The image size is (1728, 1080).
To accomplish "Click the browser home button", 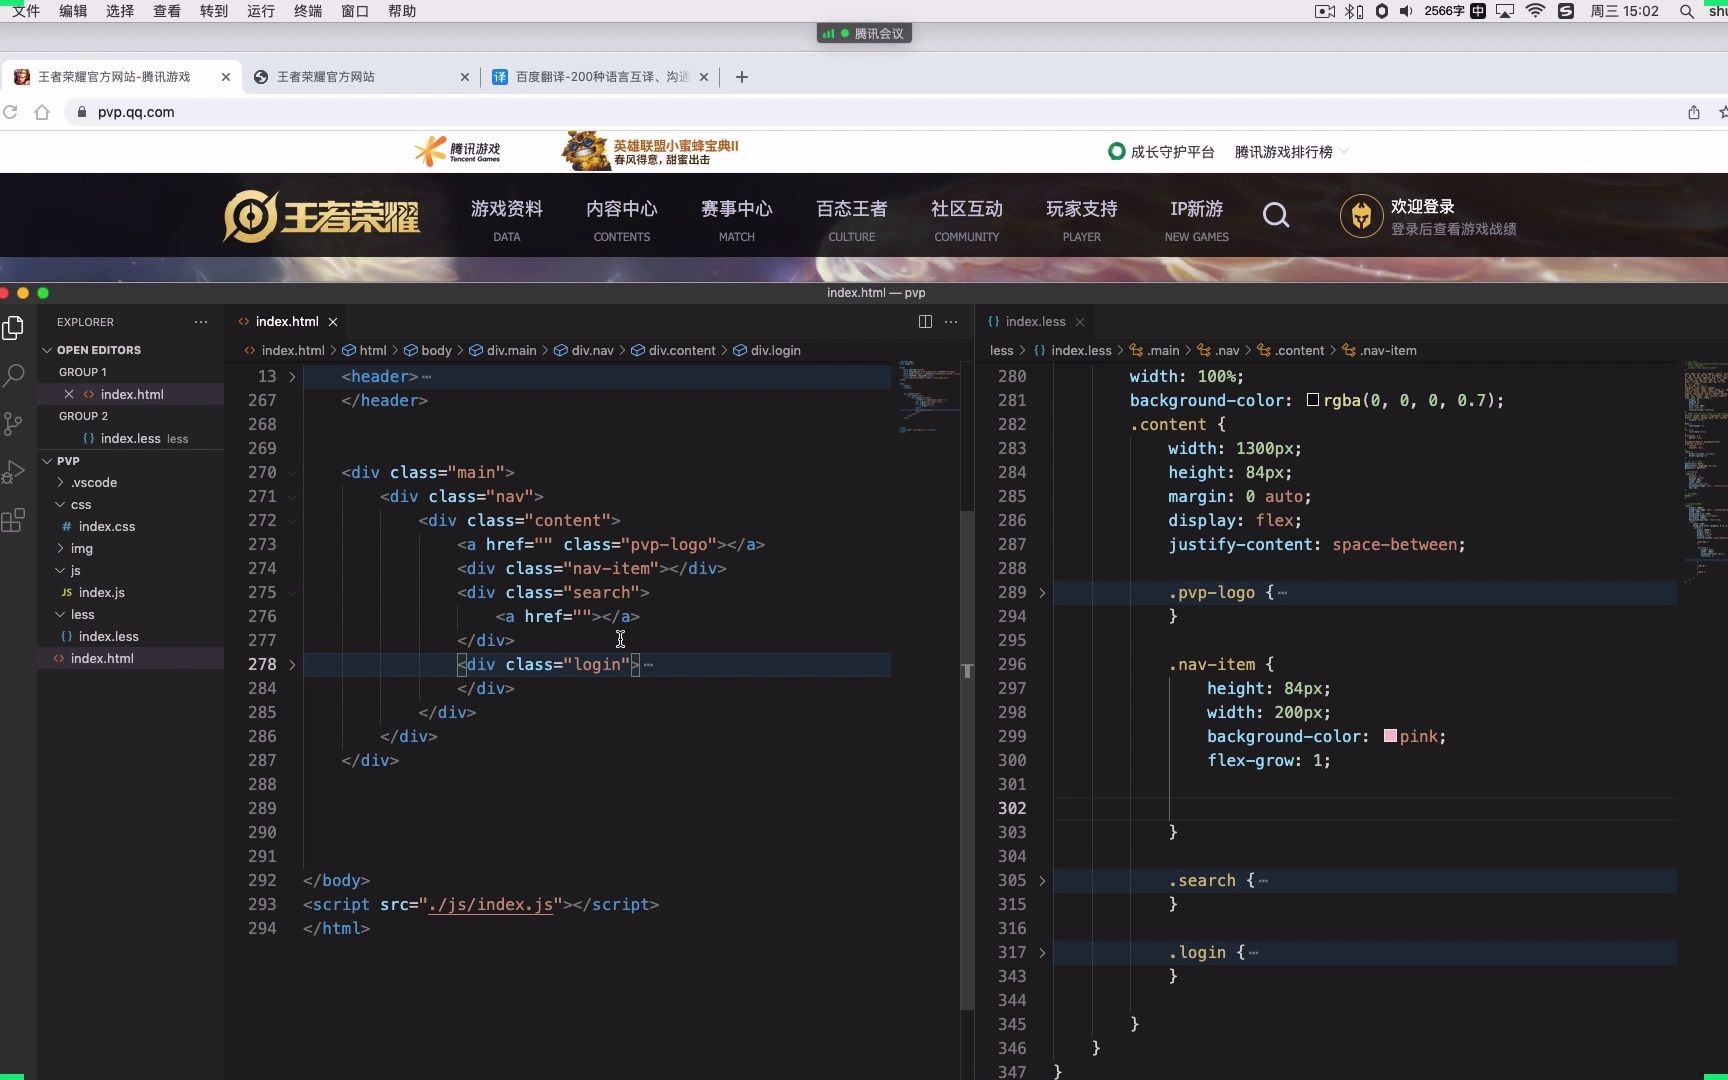I will pos(42,112).
